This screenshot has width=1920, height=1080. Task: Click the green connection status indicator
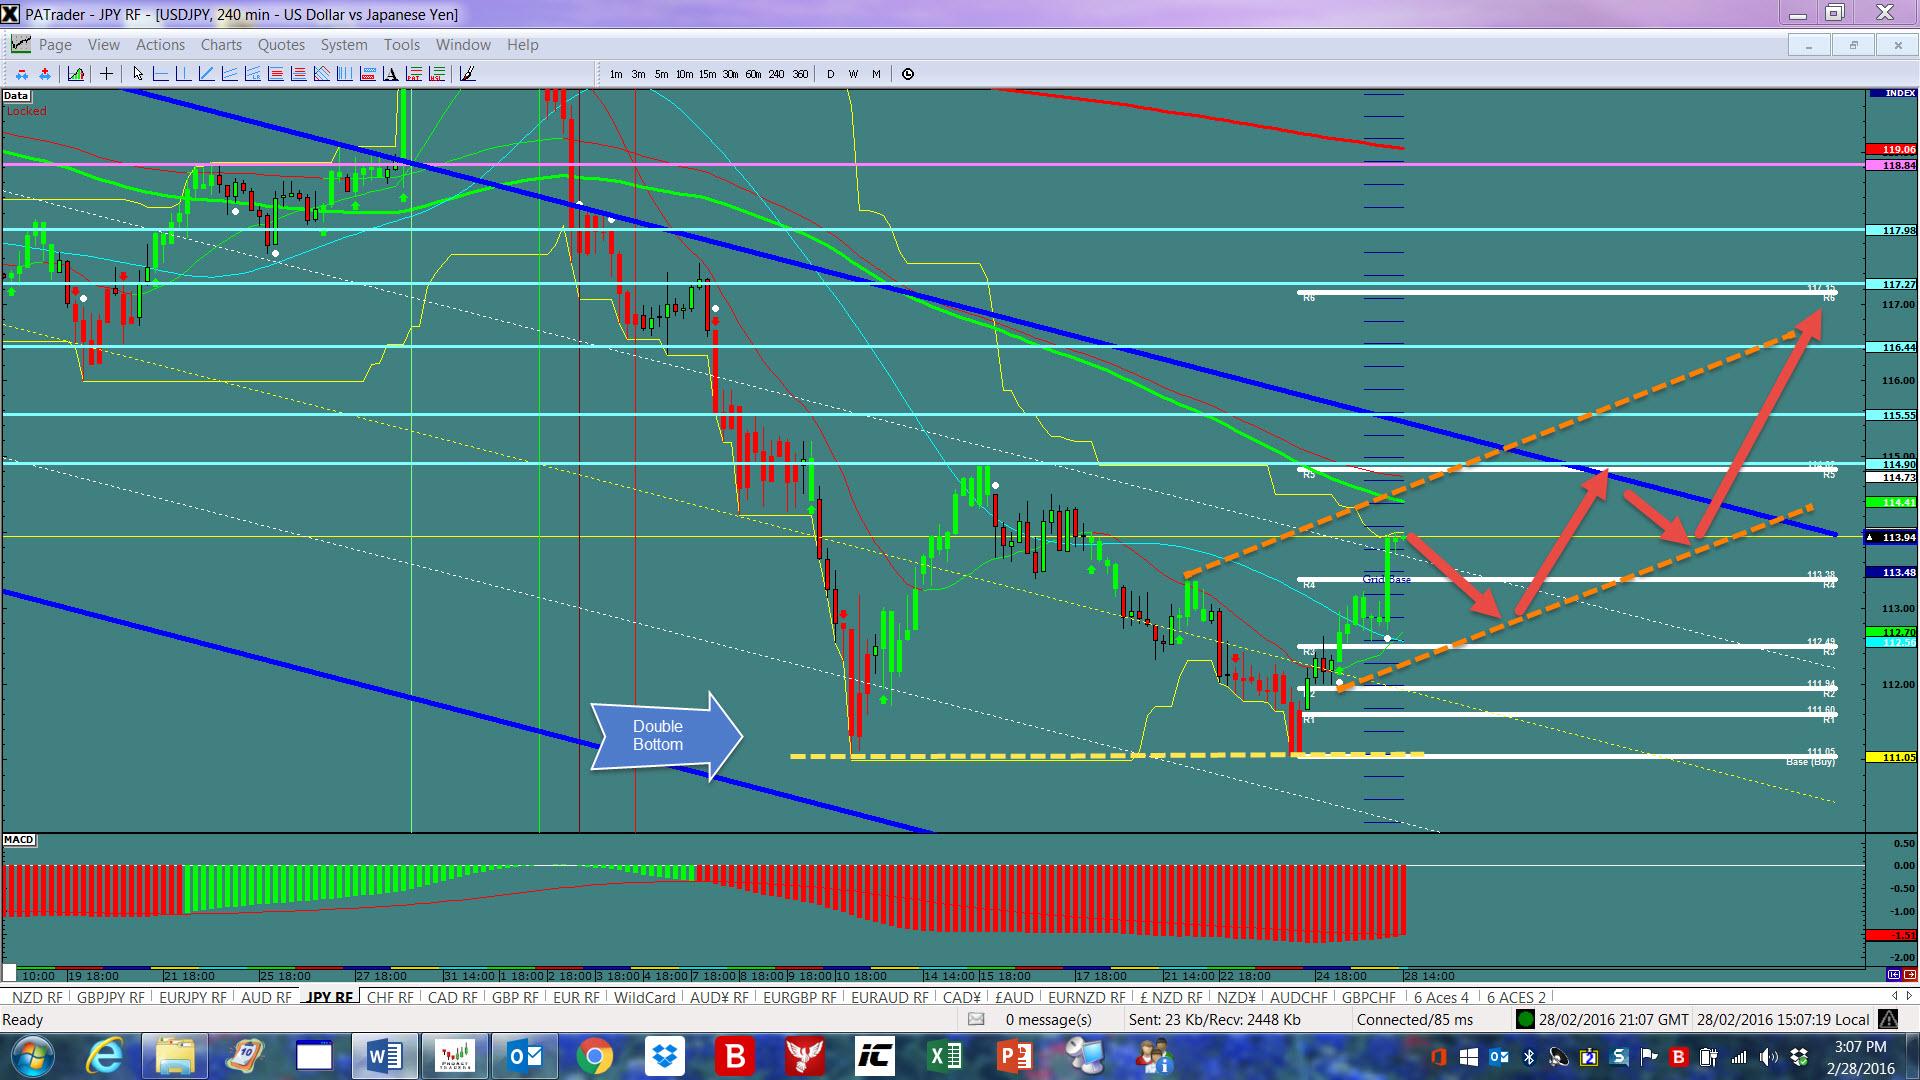[1525, 1020]
